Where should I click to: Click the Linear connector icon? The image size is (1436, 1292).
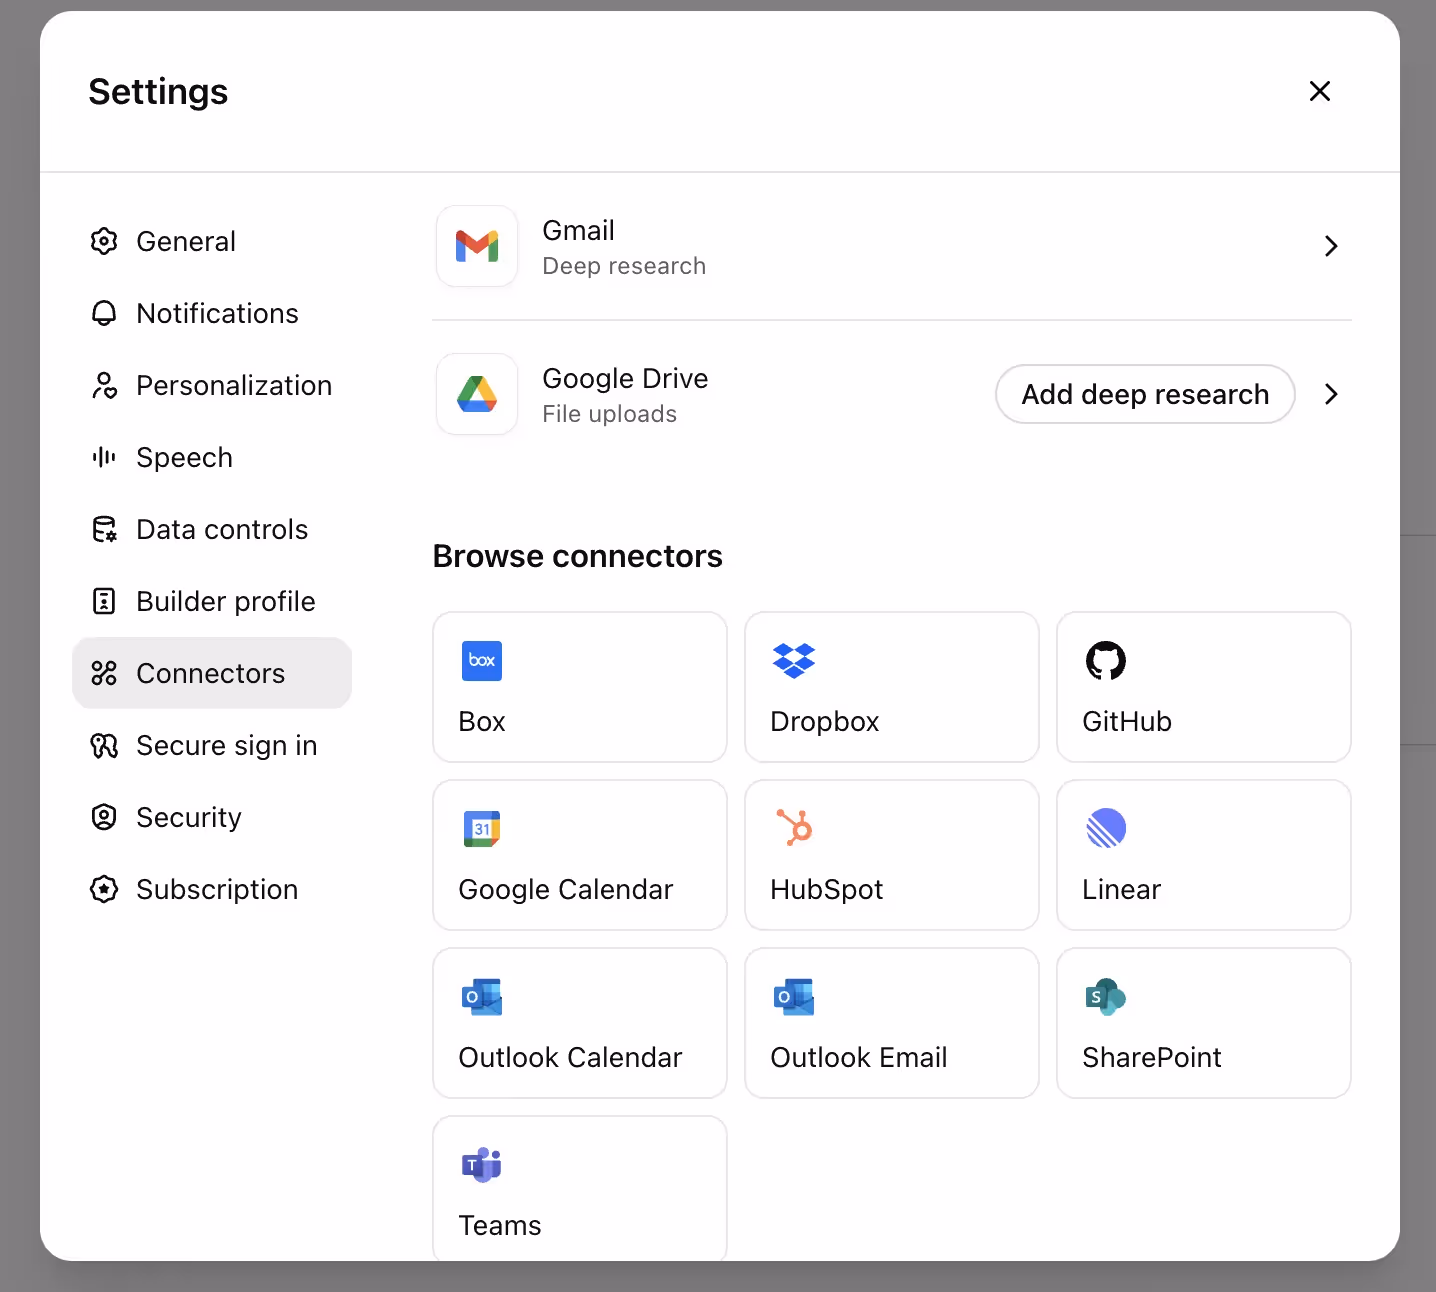click(x=1106, y=828)
